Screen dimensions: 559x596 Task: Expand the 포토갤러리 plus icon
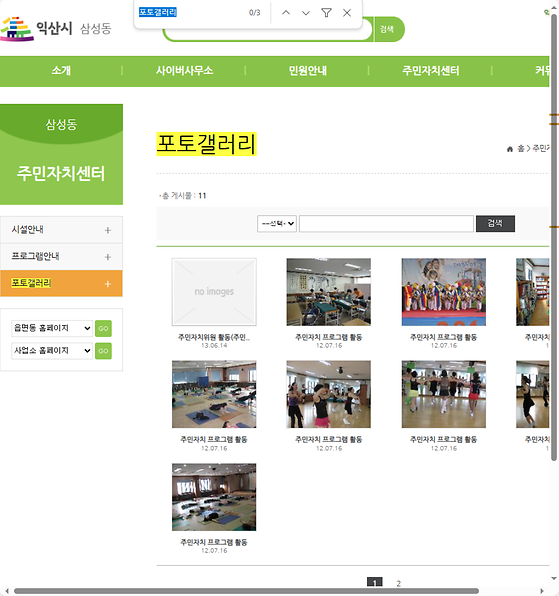tap(108, 284)
